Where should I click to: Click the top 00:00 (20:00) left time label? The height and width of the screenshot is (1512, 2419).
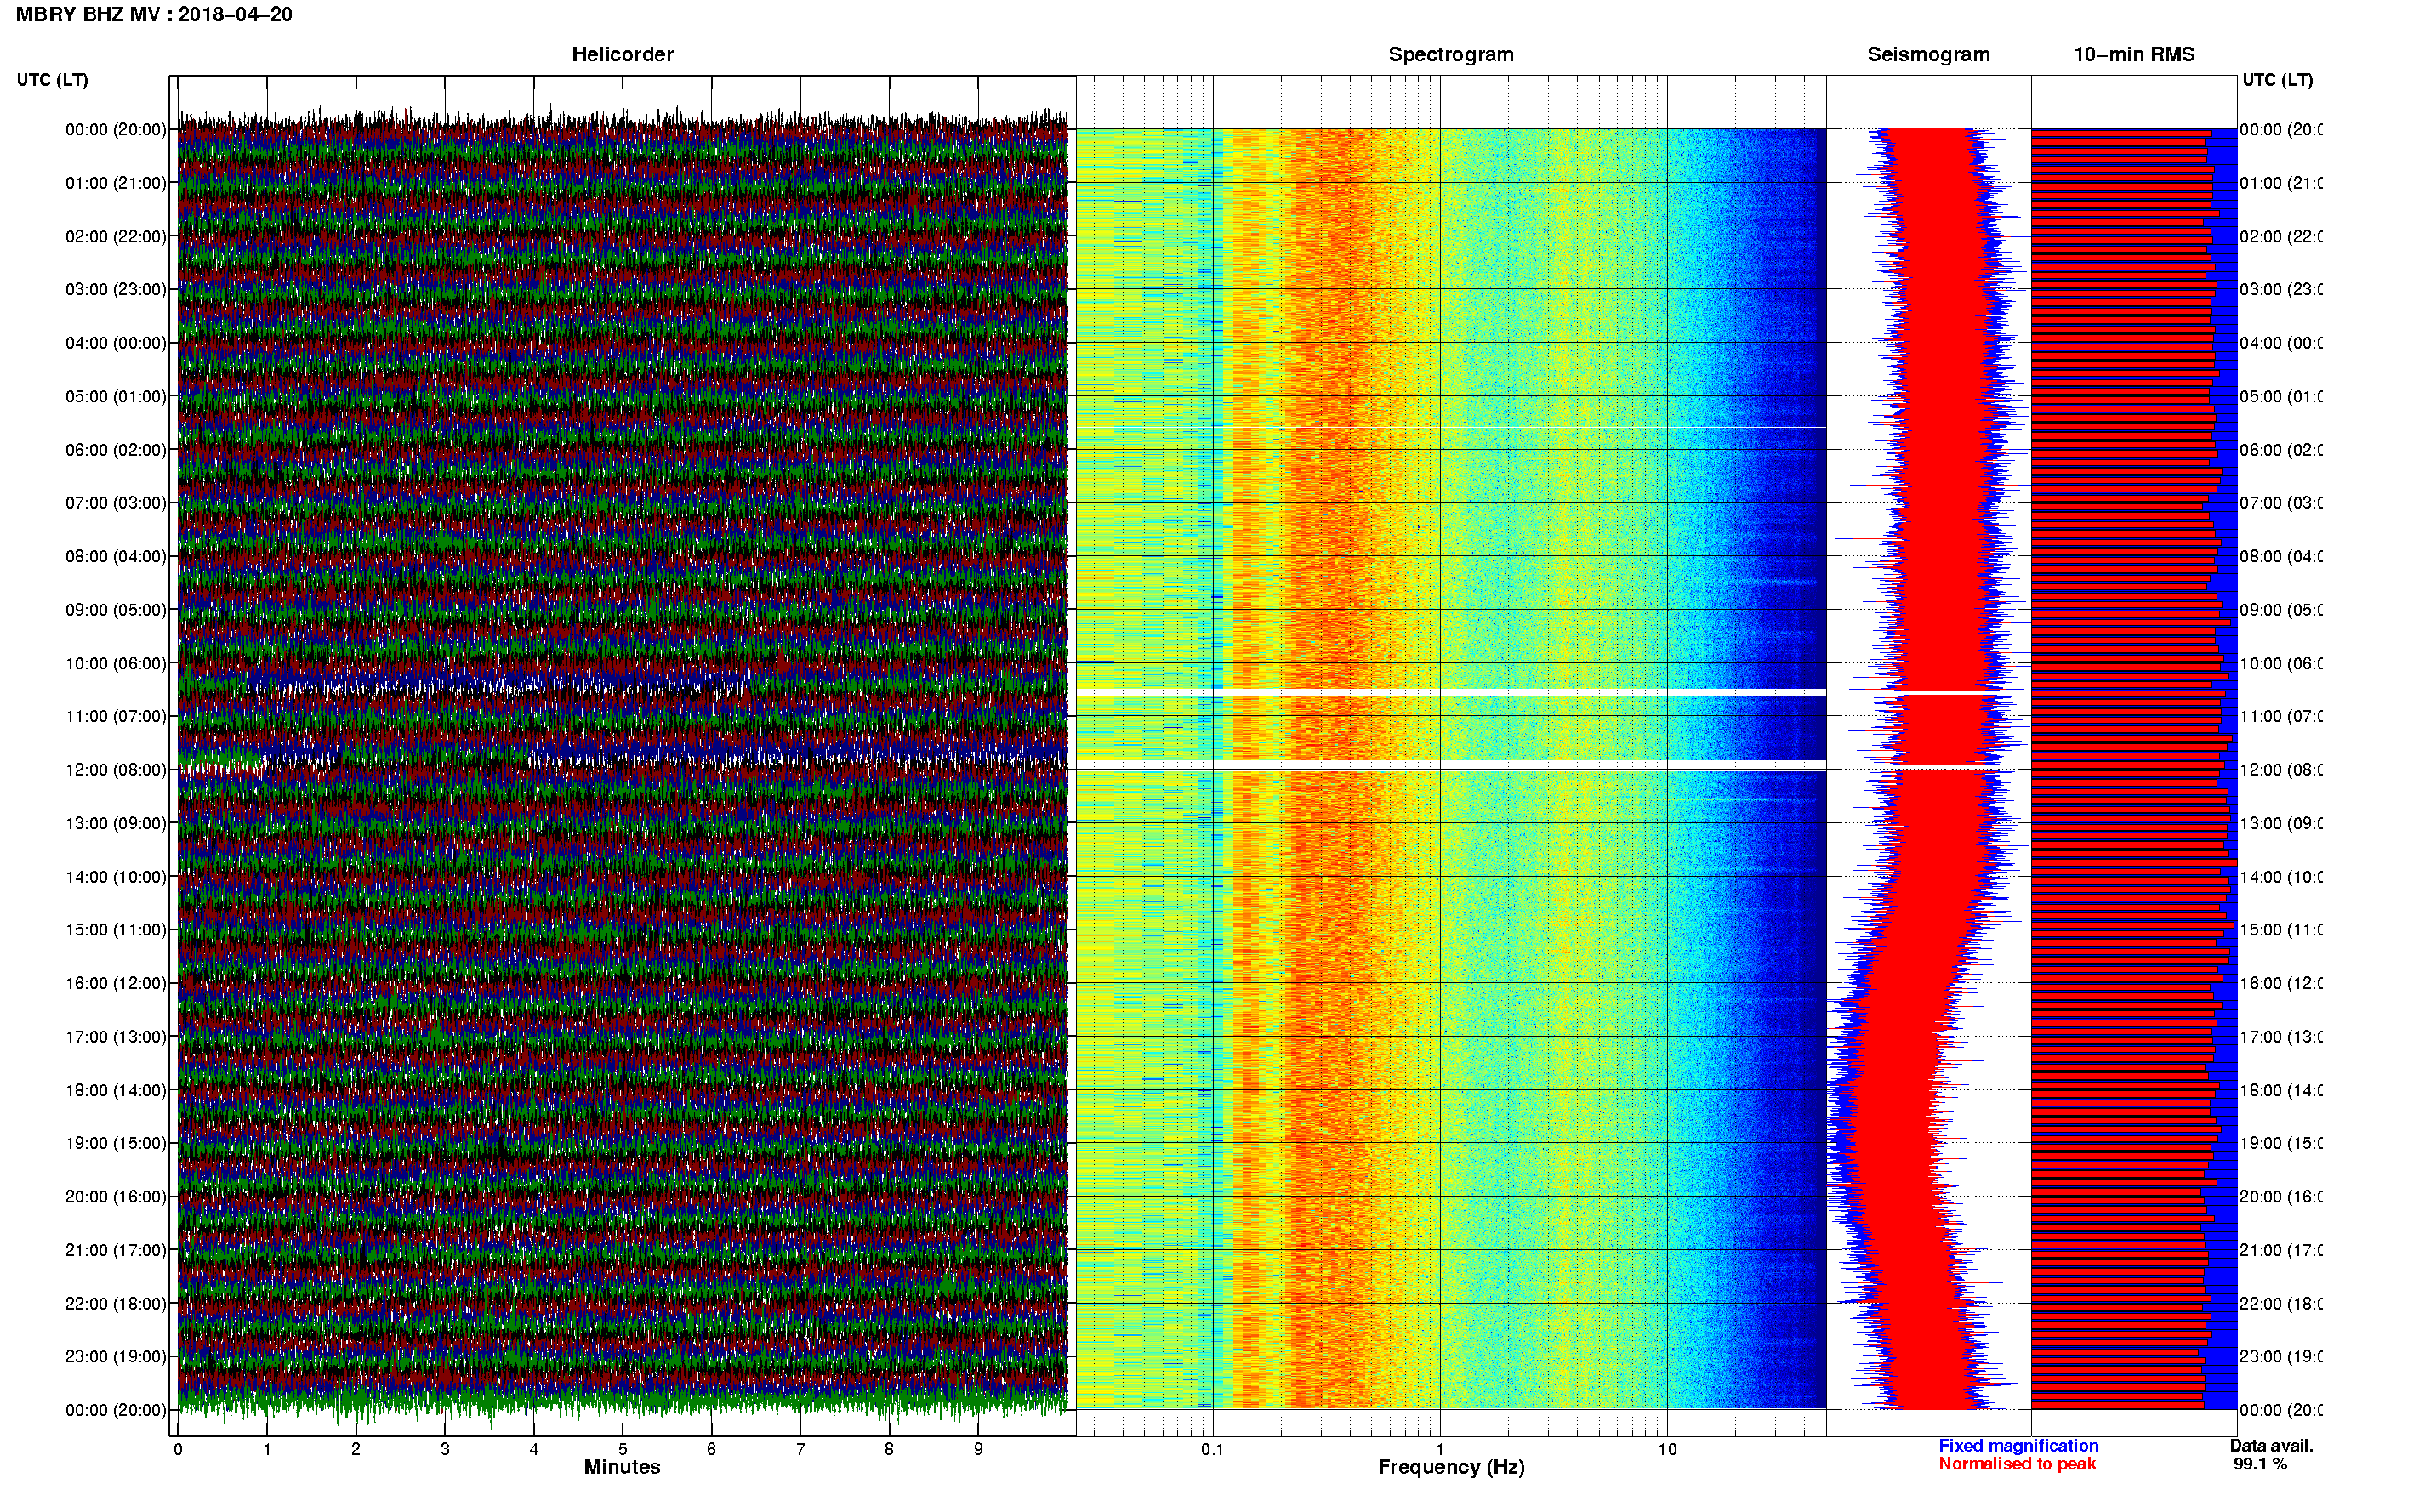coord(116,129)
